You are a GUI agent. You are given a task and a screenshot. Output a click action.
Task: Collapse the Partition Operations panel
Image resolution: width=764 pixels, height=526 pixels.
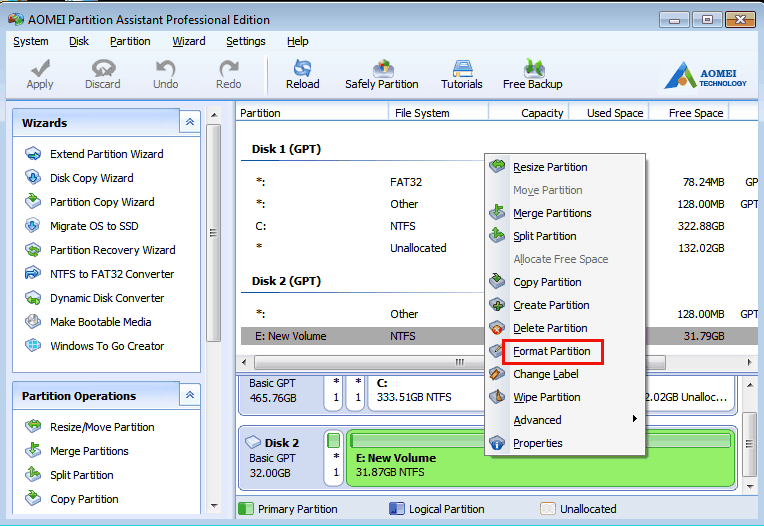(190, 395)
